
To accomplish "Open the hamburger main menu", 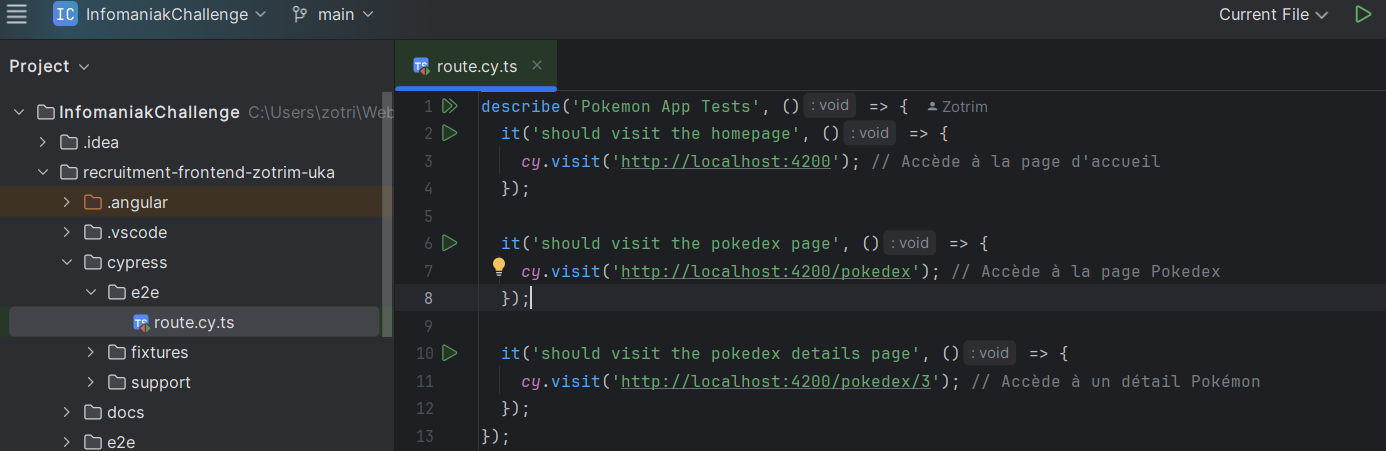I will [17, 14].
